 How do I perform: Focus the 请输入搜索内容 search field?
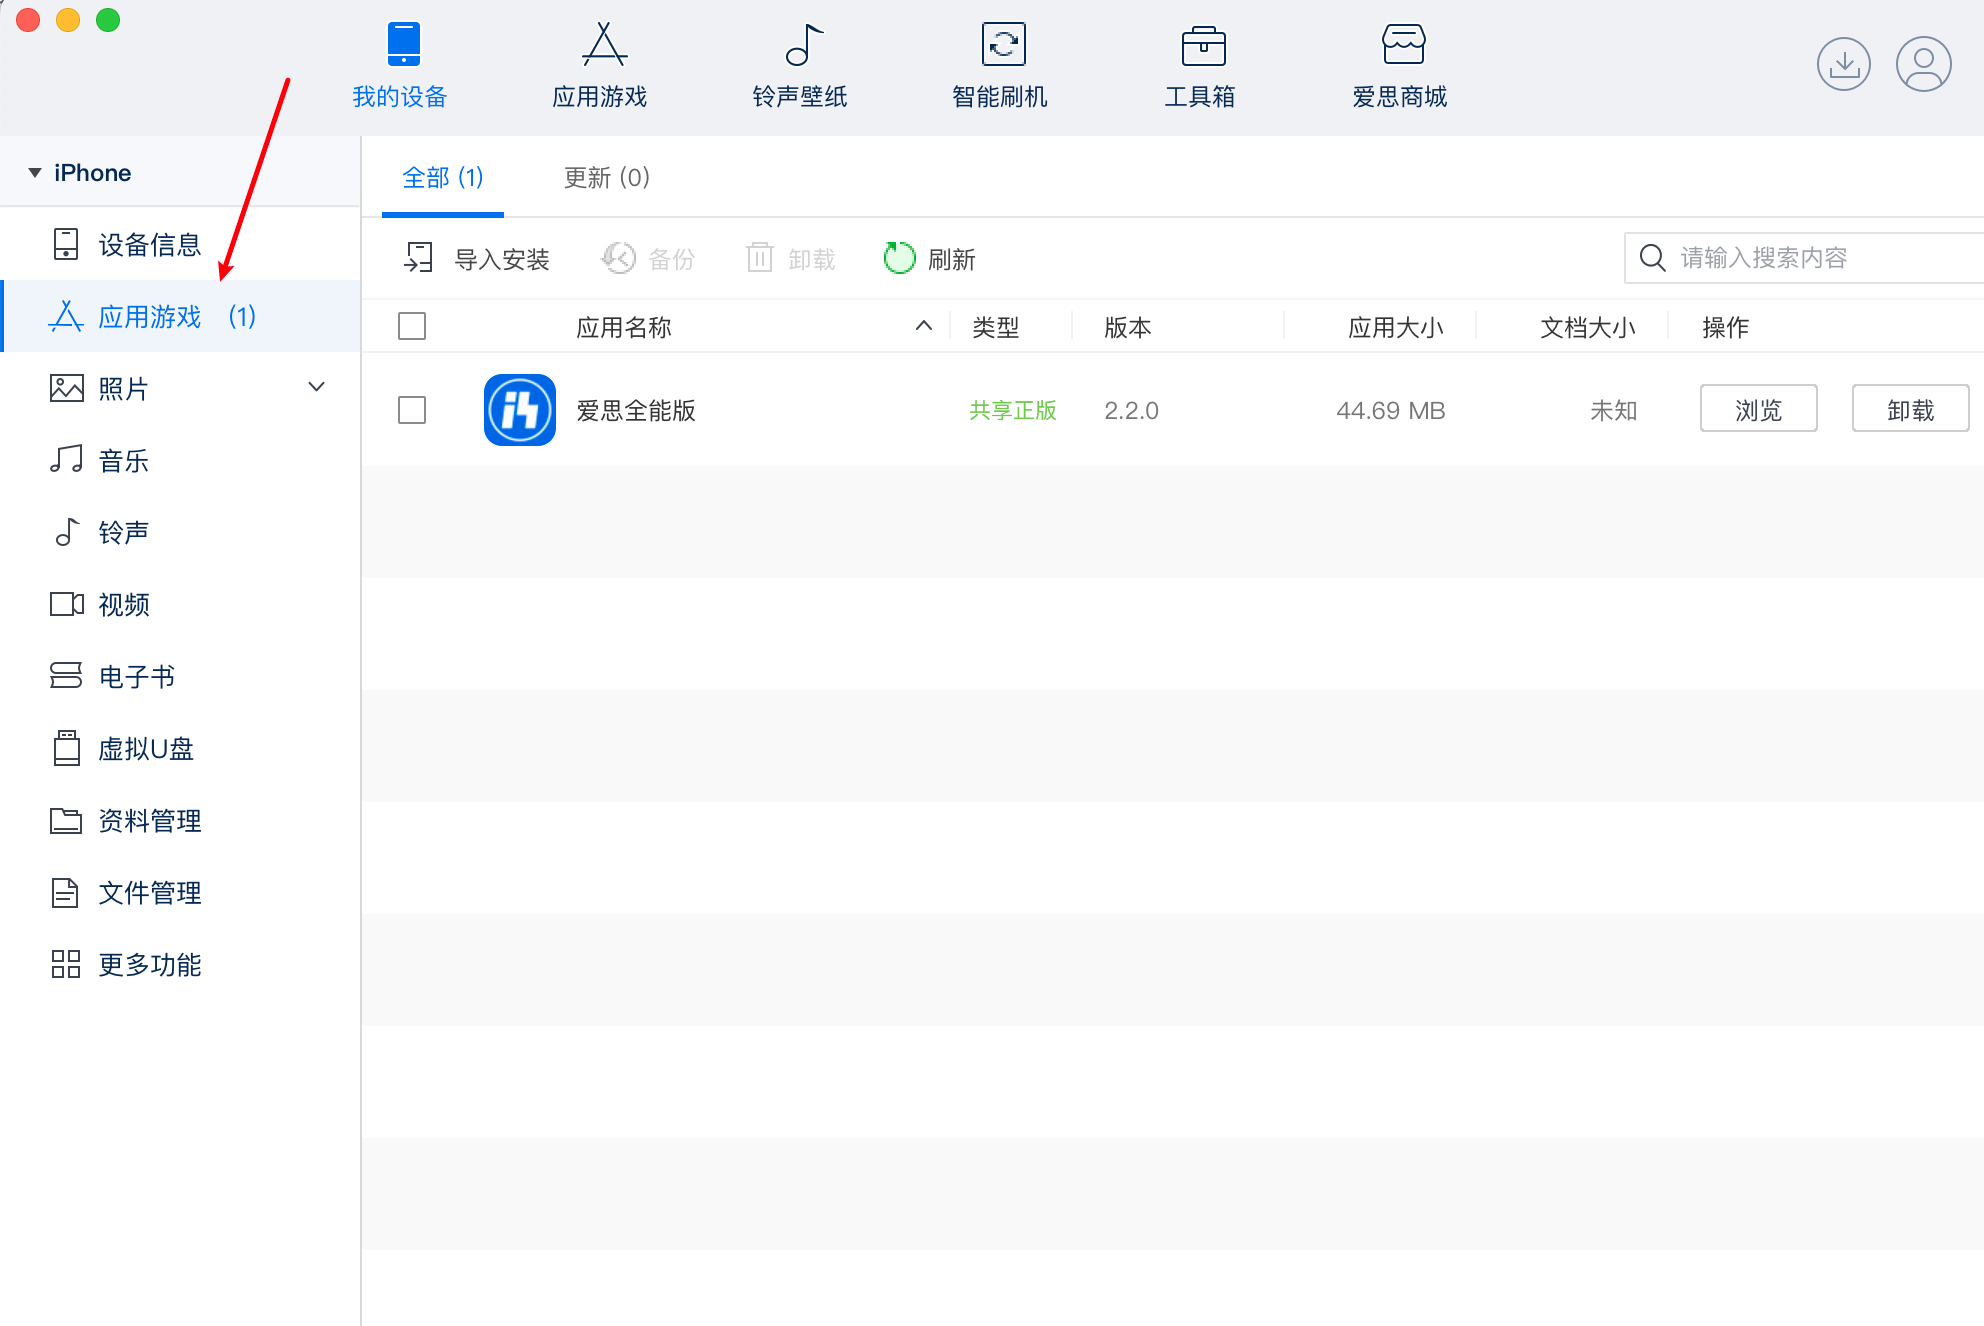pos(1804,258)
